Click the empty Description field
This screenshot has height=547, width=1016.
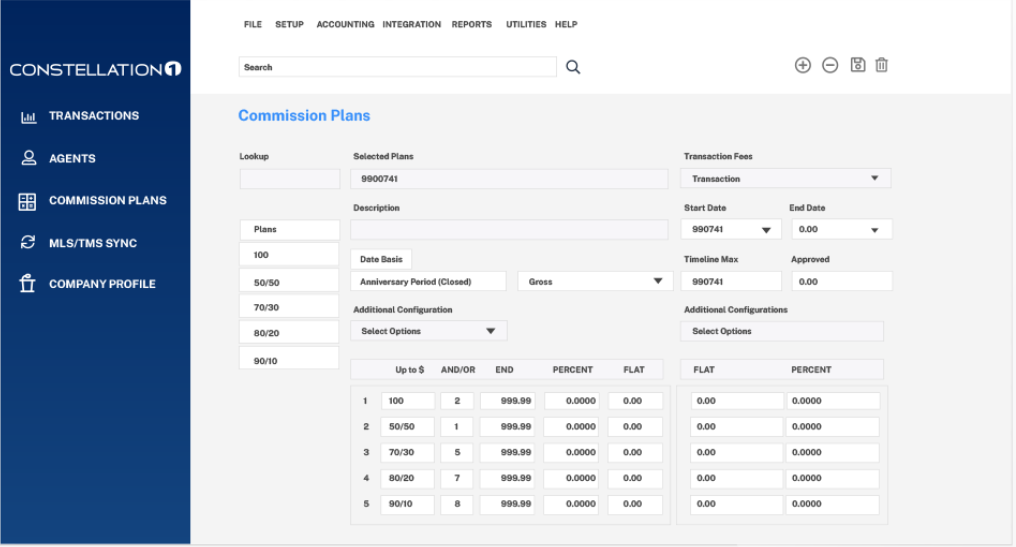point(509,229)
